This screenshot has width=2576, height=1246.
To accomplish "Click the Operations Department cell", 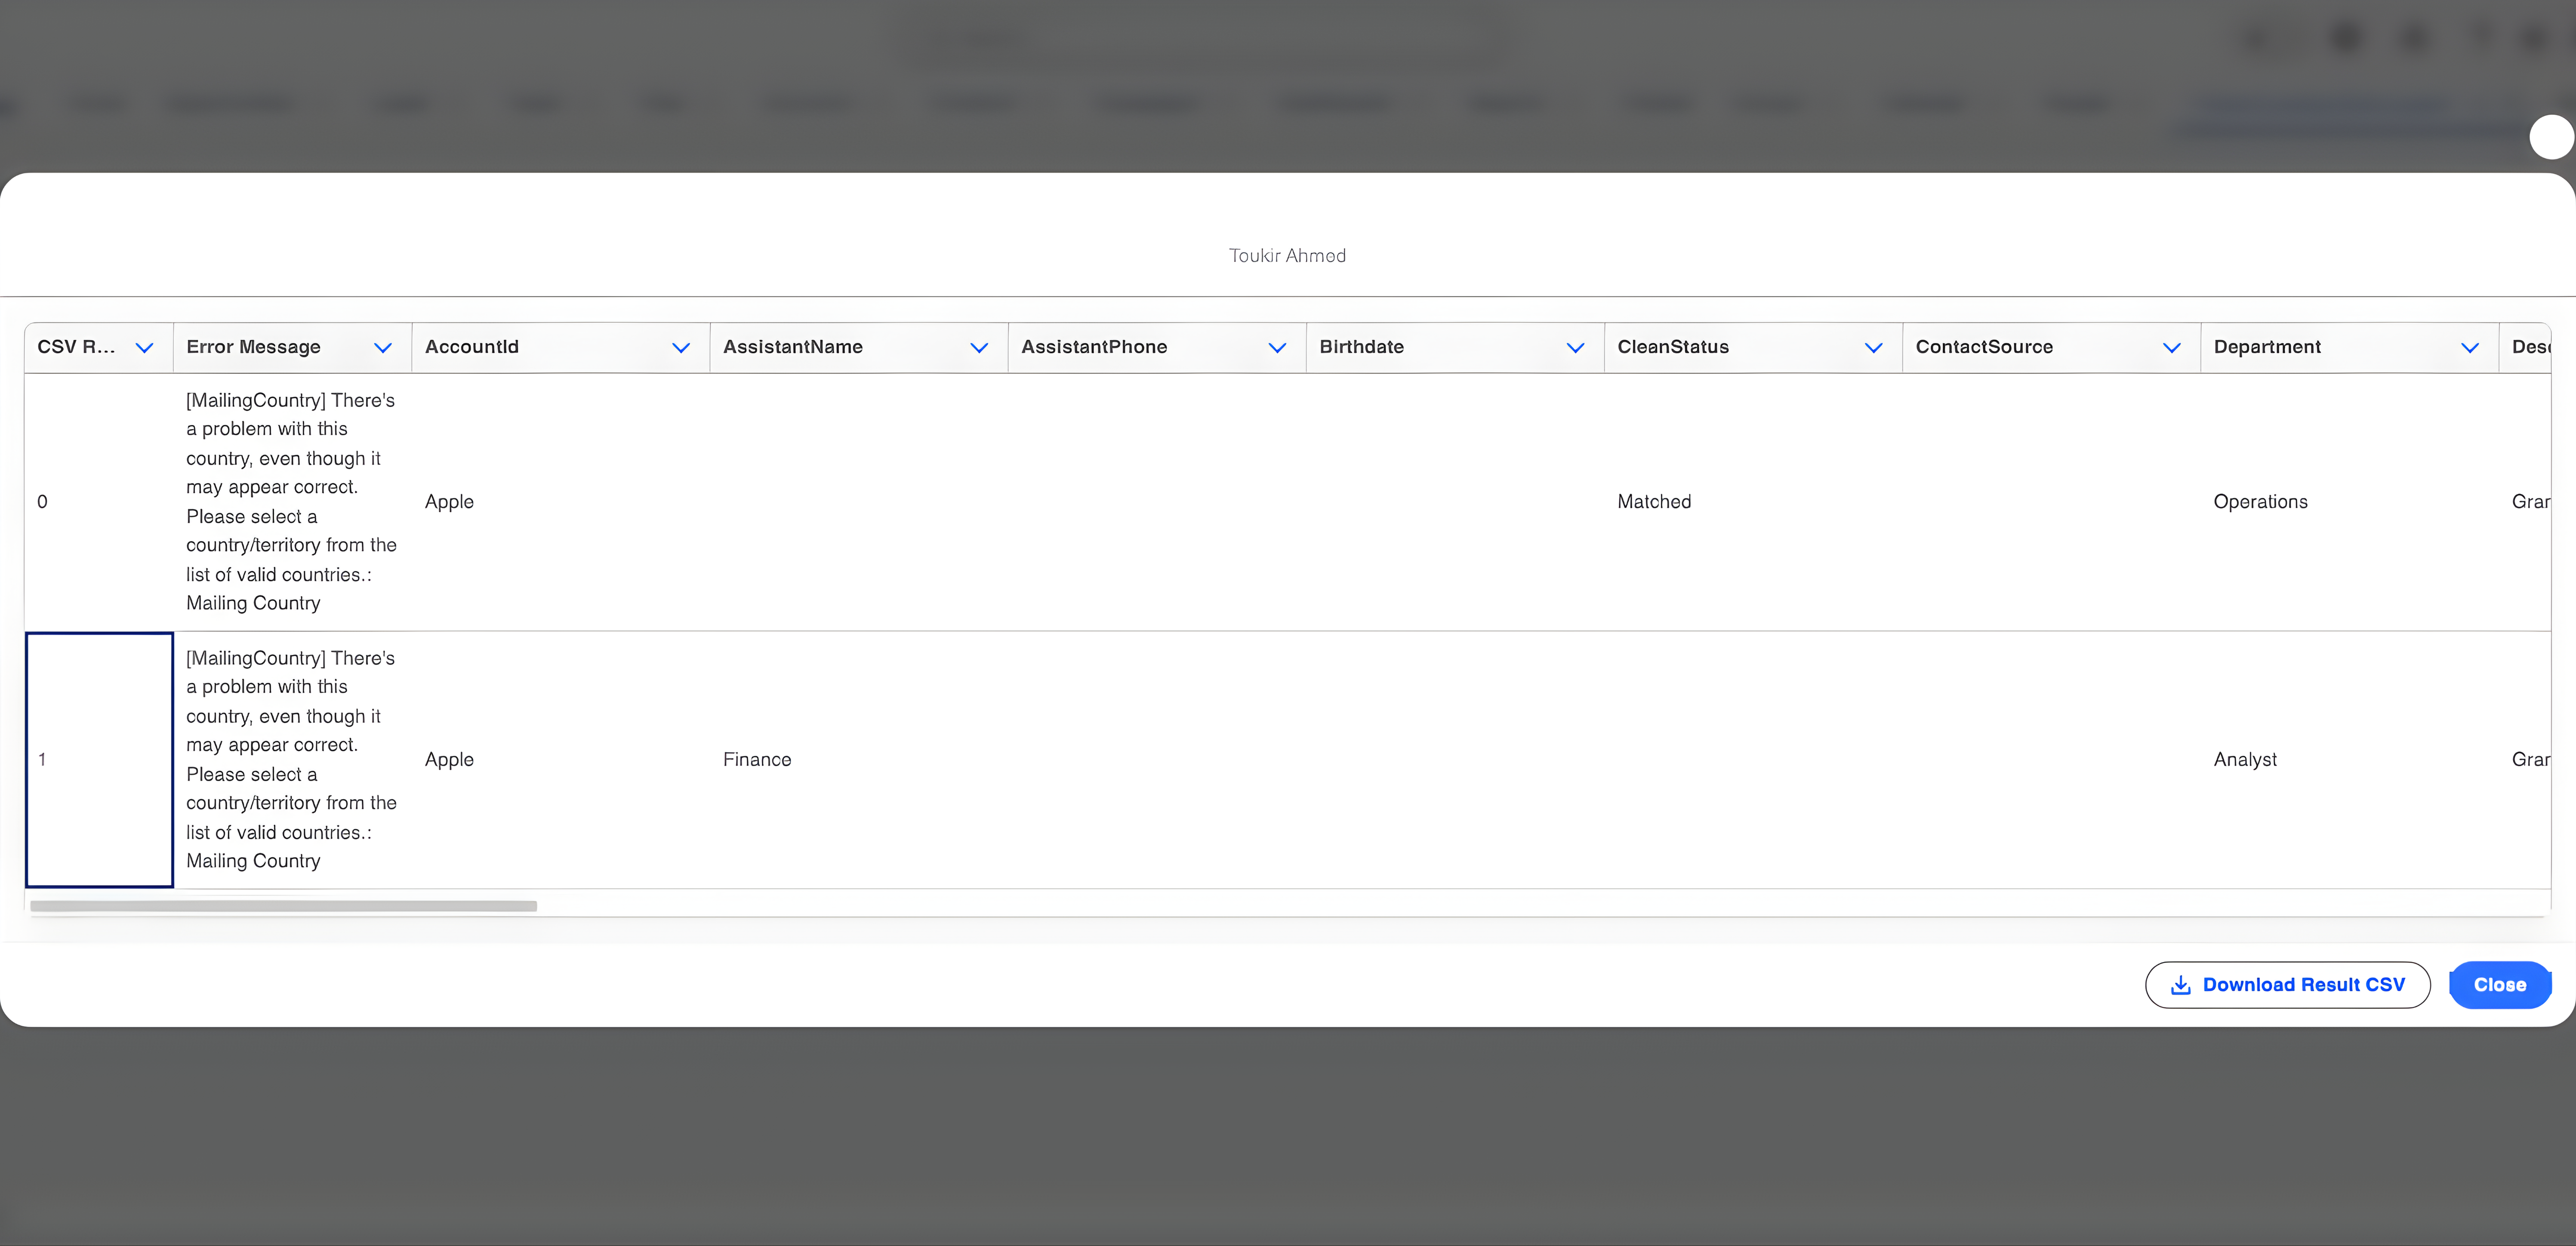I will coord(2260,502).
